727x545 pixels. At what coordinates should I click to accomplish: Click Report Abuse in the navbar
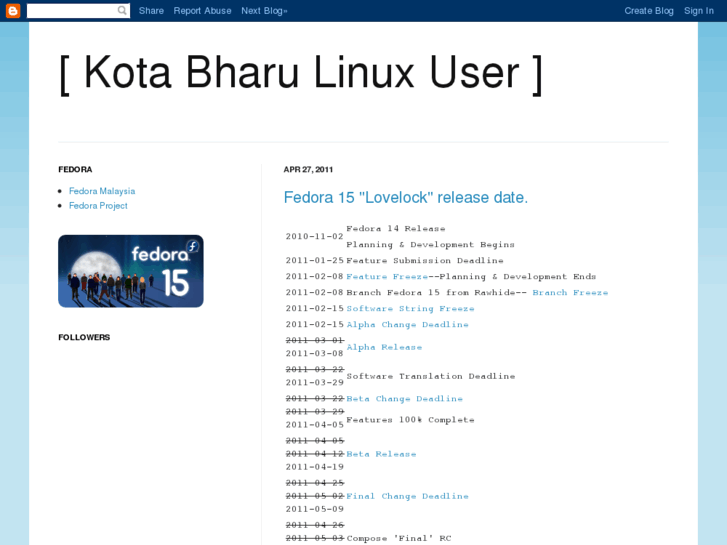point(202,11)
